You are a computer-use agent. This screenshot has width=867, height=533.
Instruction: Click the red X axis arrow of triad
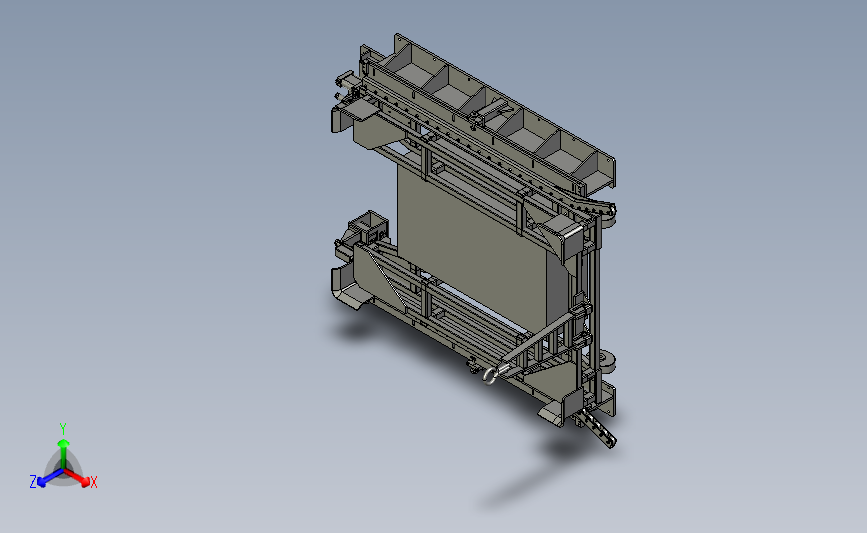(x=78, y=478)
